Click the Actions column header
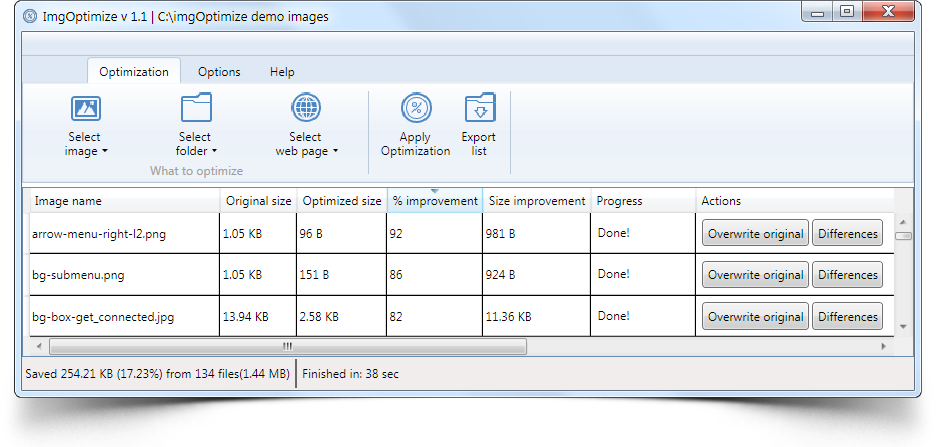 (x=794, y=201)
